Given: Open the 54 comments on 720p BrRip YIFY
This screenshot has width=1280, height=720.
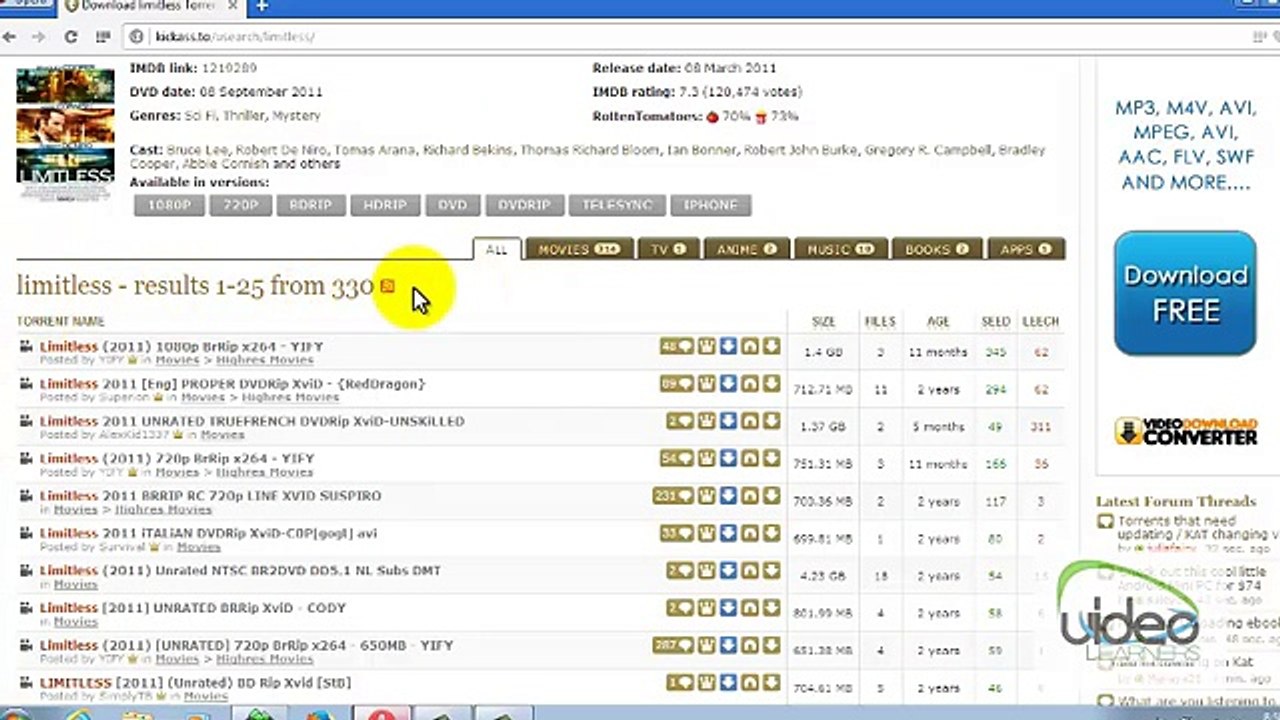Looking at the screenshot, I should click(x=676, y=459).
